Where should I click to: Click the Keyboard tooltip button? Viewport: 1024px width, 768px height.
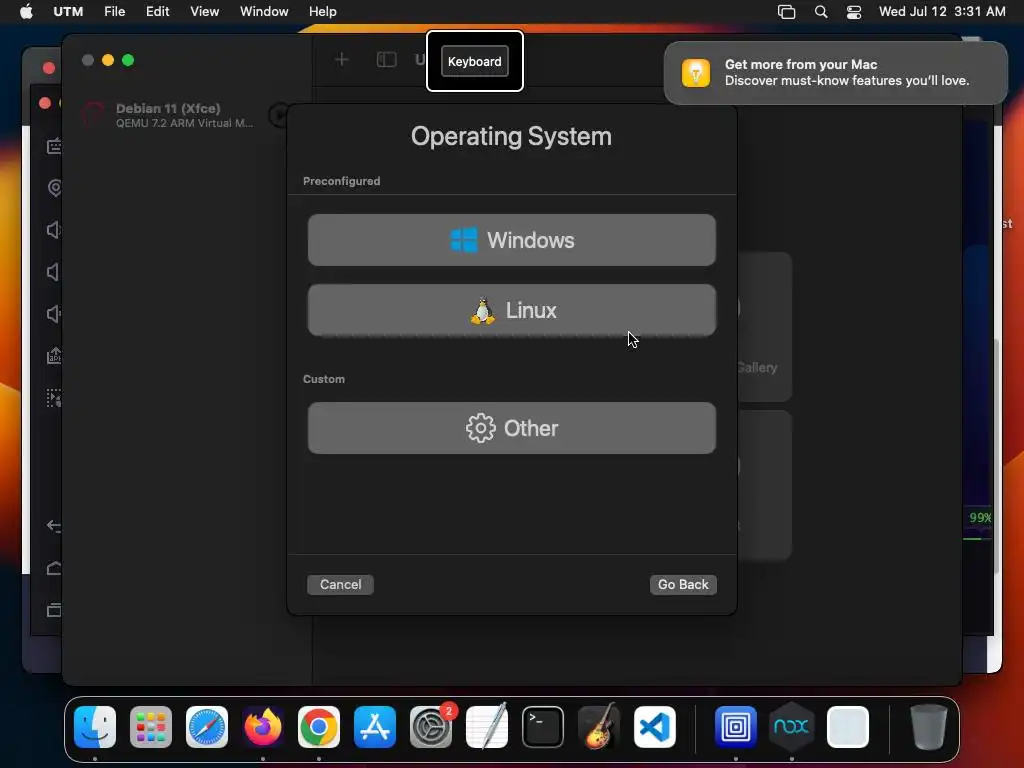point(475,61)
